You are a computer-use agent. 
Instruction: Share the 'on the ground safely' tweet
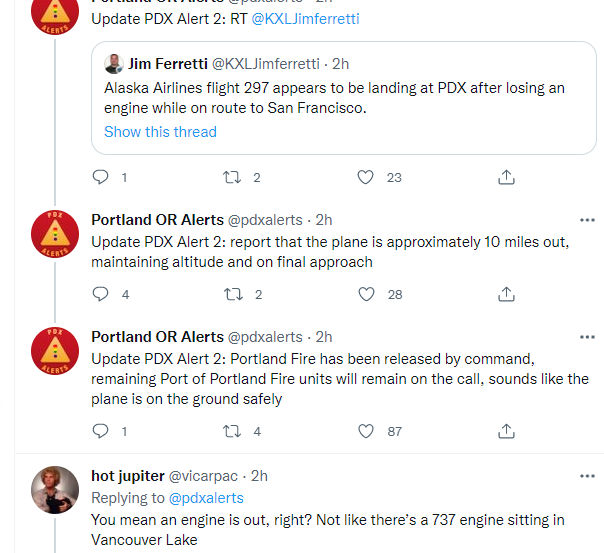[x=506, y=431]
